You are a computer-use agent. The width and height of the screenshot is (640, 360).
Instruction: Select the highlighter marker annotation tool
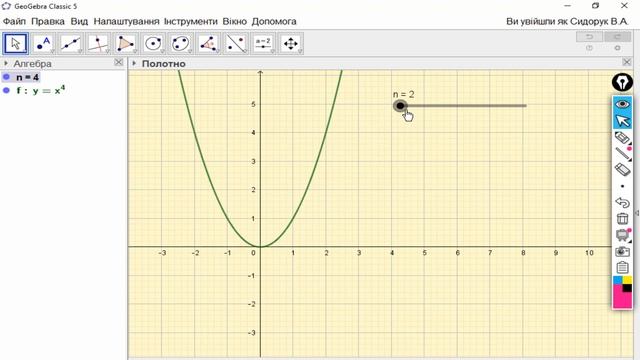[622, 138]
